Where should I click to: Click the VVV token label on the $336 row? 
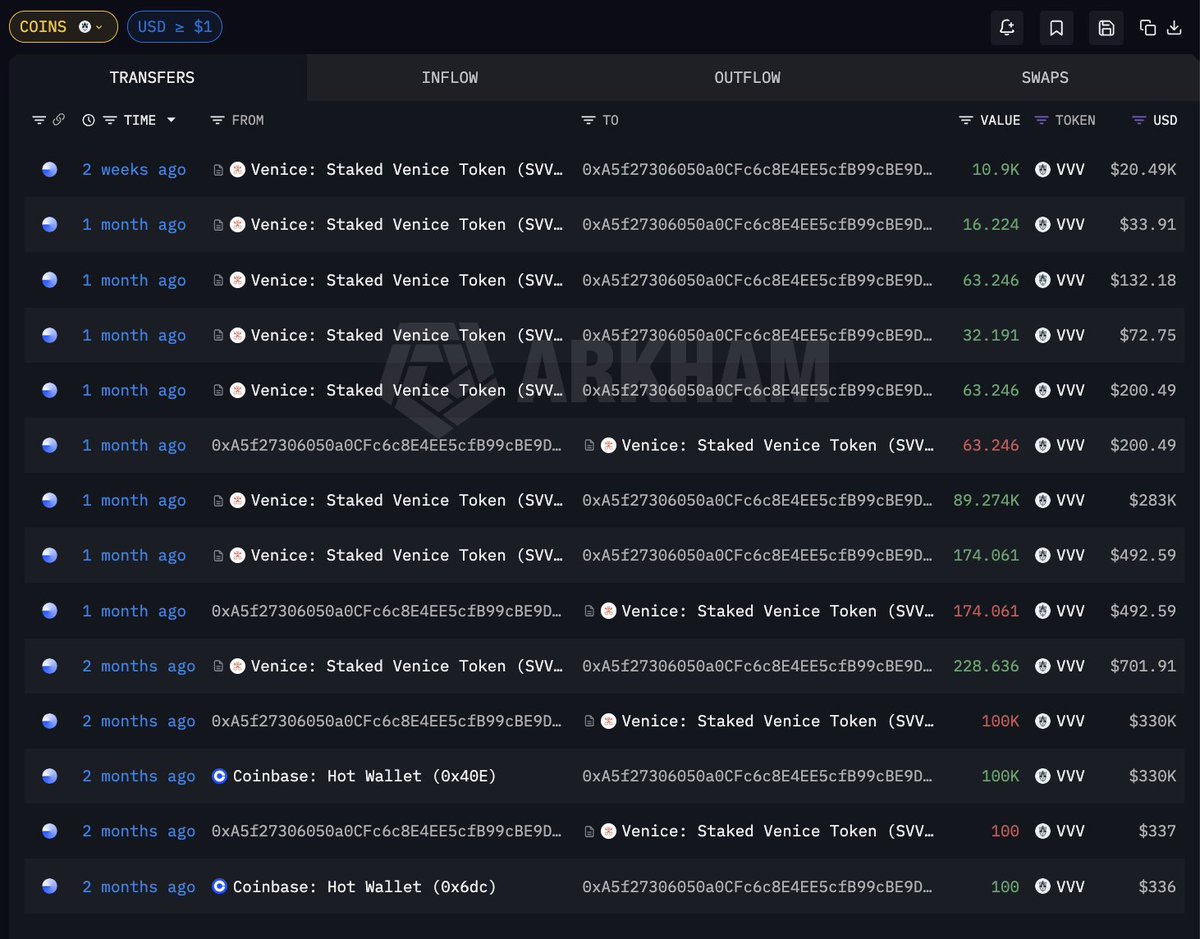point(1070,887)
